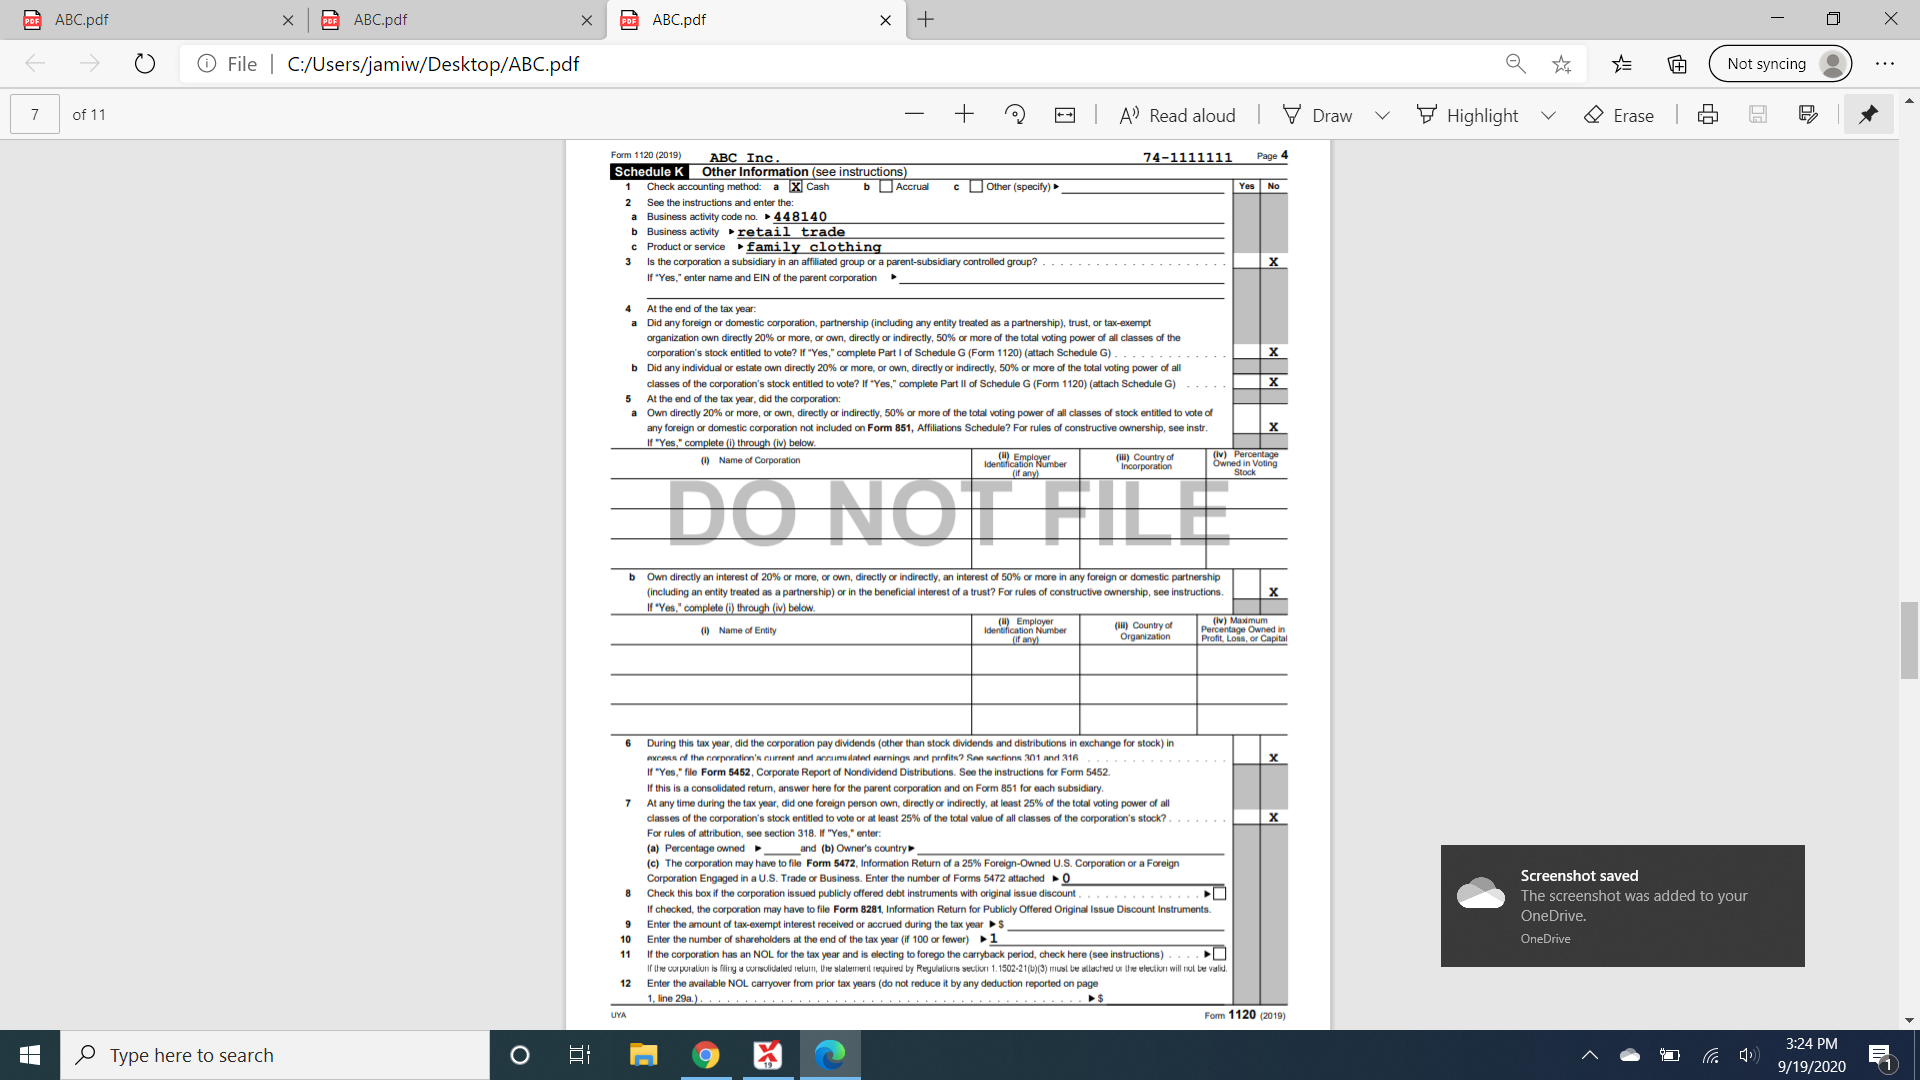Expand the Highlight color options chevron
Viewport: 1920px width, 1080px height.
pyautogui.click(x=1549, y=114)
